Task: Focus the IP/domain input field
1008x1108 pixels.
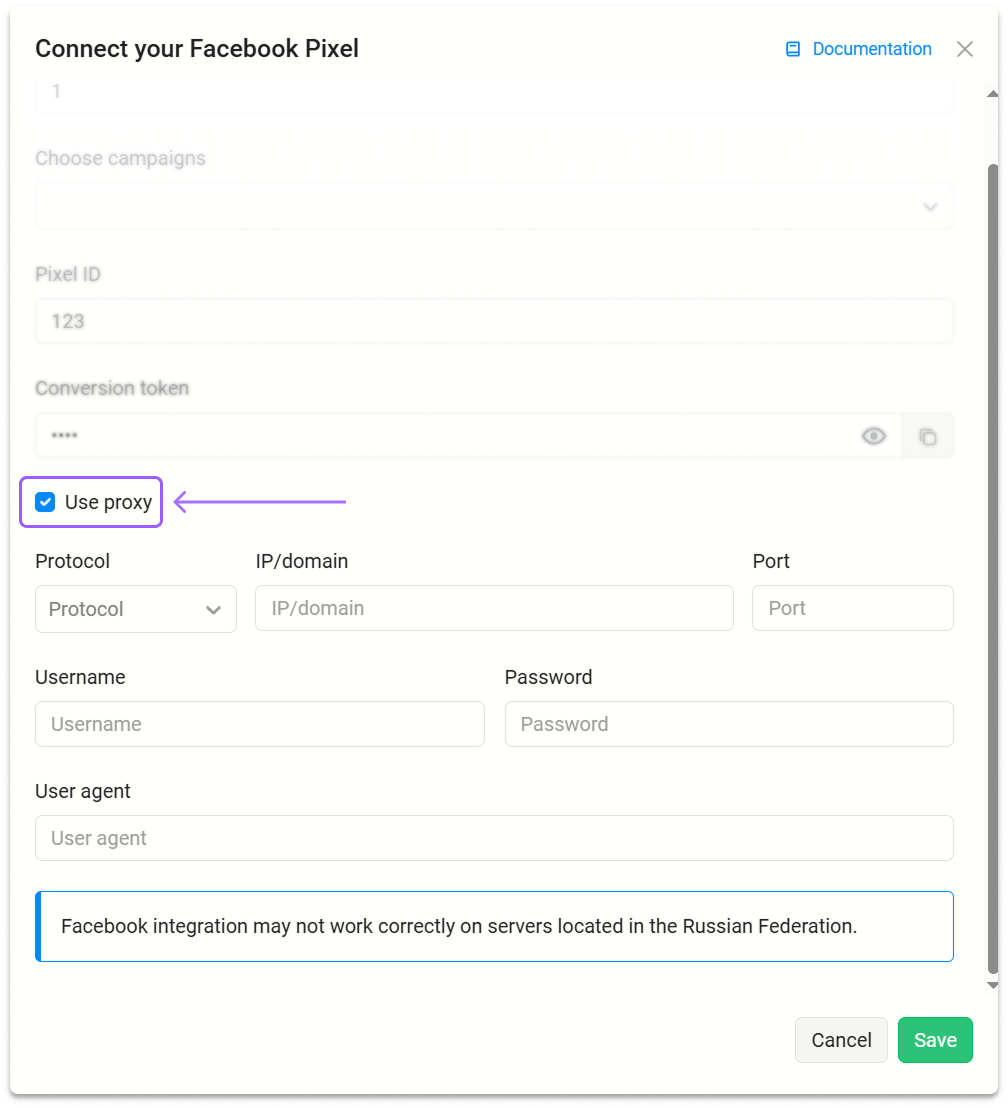Action: [x=494, y=608]
